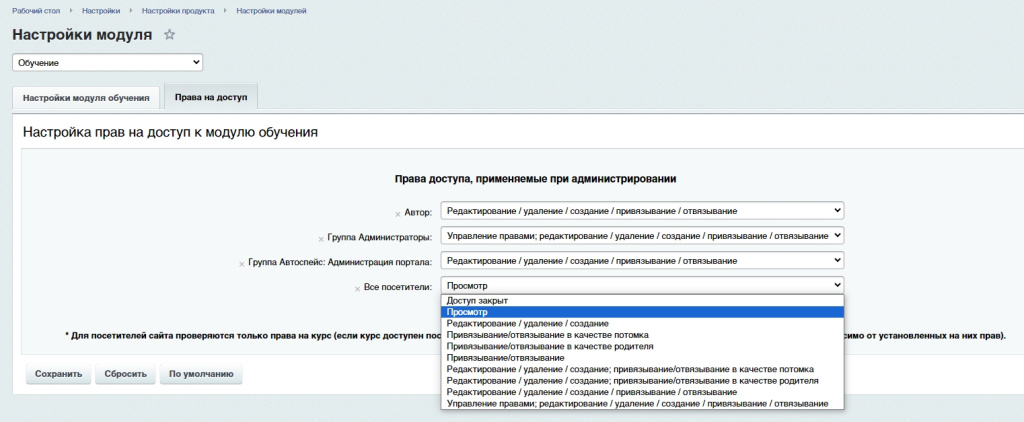The image size is (1024, 422).
Task: Switch to Настройки модуля обучения tab
Action: tap(86, 98)
